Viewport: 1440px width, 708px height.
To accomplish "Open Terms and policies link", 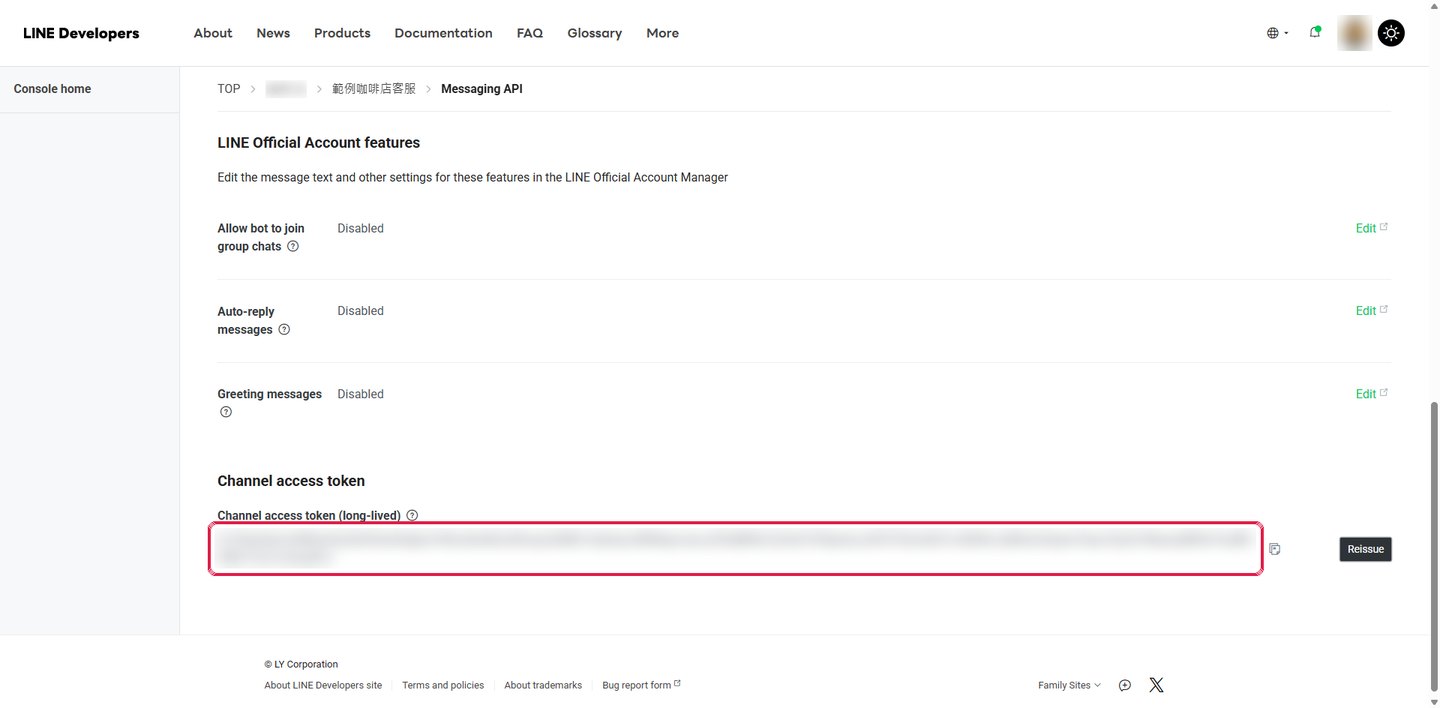I will 443,685.
